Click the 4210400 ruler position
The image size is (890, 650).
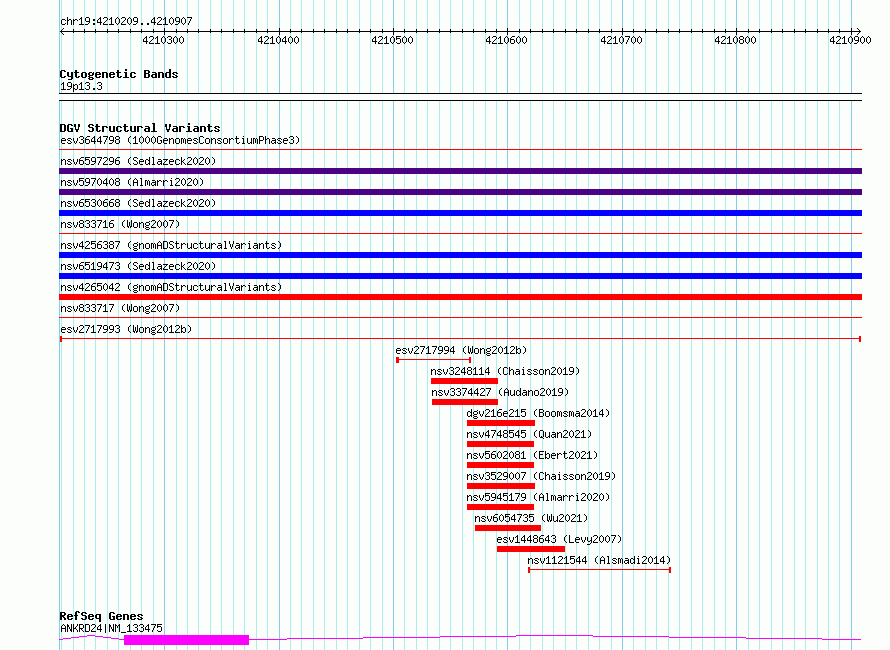click(278, 40)
